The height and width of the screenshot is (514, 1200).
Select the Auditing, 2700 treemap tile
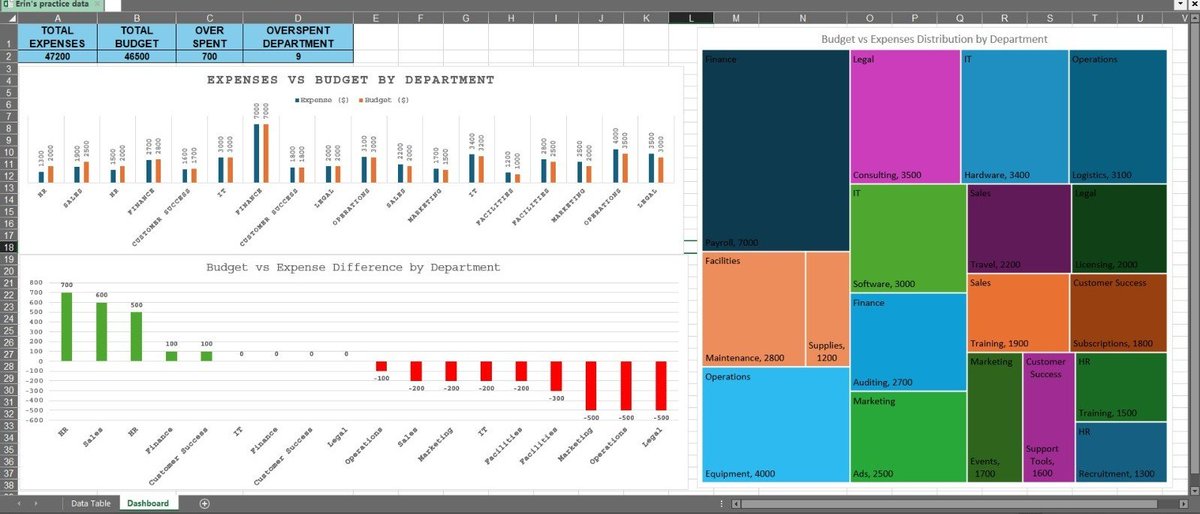pos(907,342)
